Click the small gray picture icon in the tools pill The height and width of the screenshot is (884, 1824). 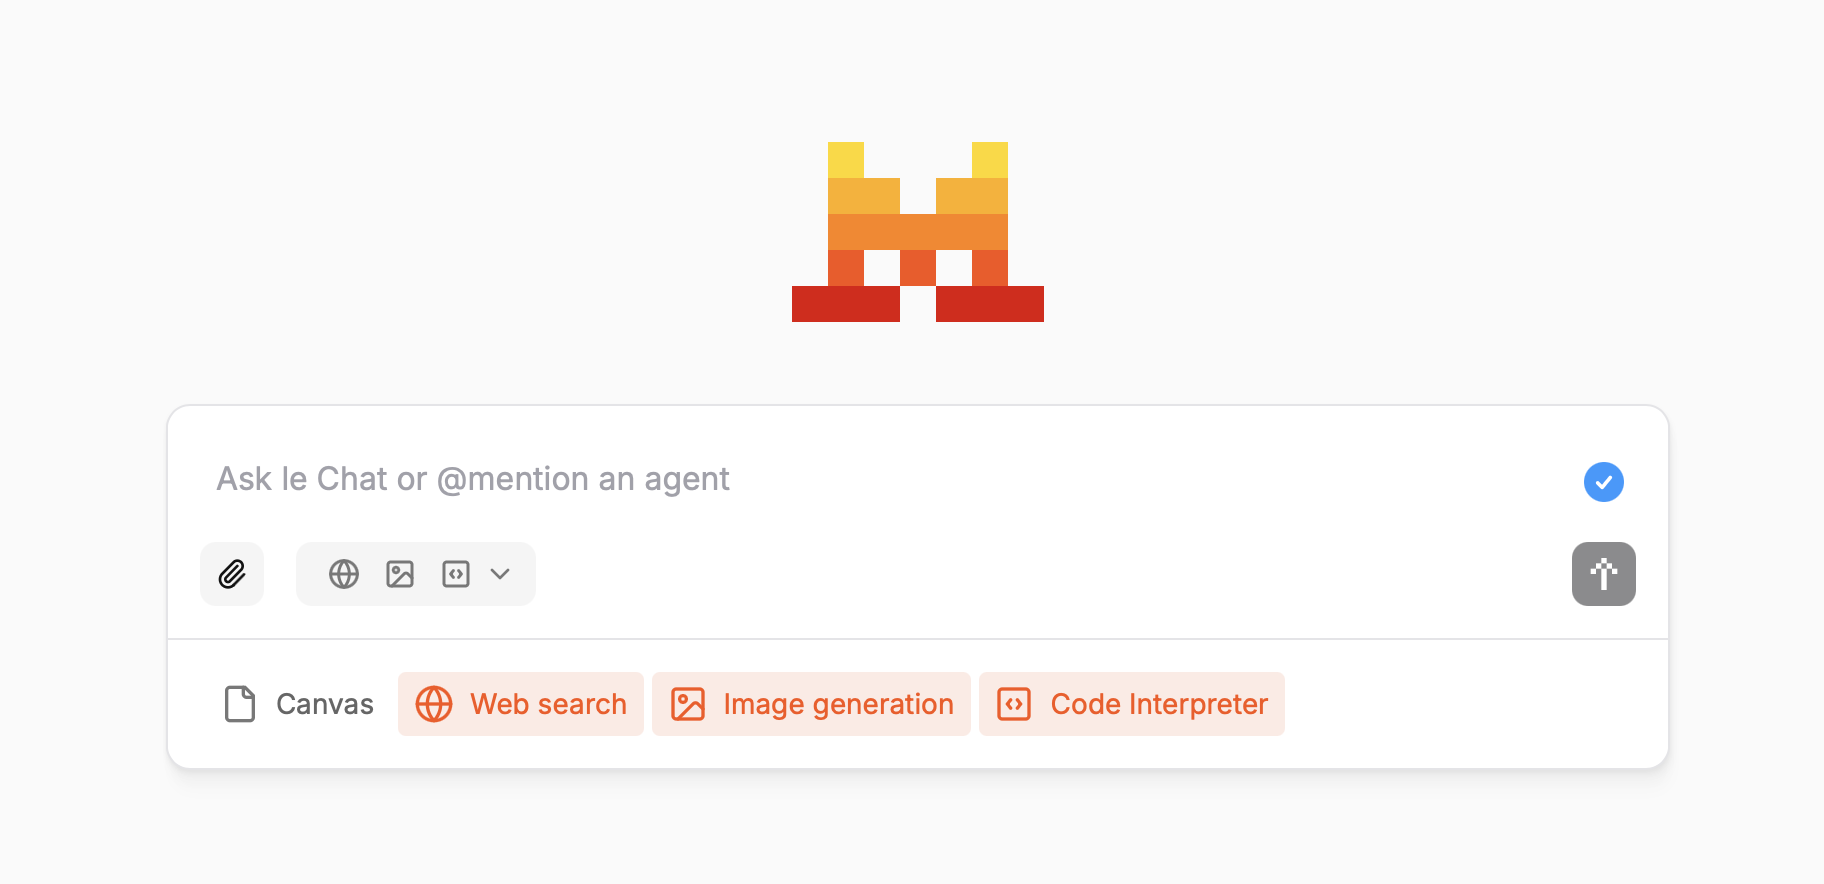click(x=400, y=574)
